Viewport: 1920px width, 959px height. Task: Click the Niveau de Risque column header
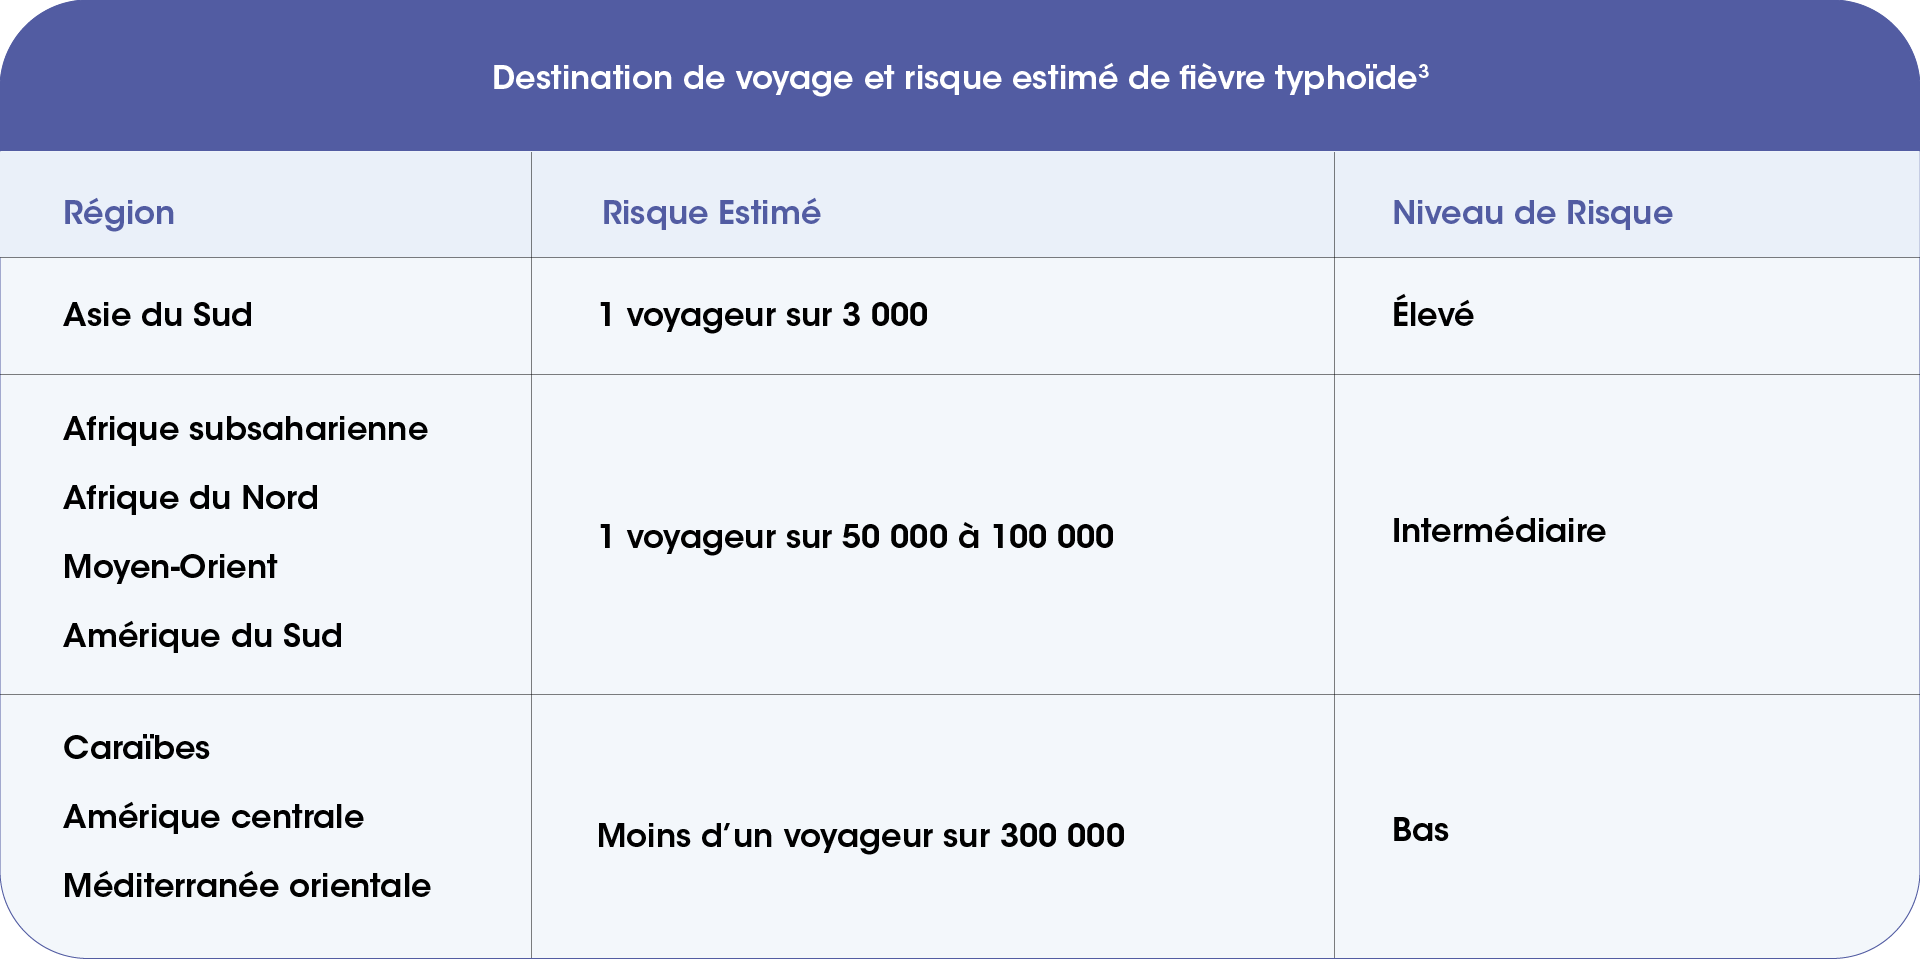point(1532,213)
